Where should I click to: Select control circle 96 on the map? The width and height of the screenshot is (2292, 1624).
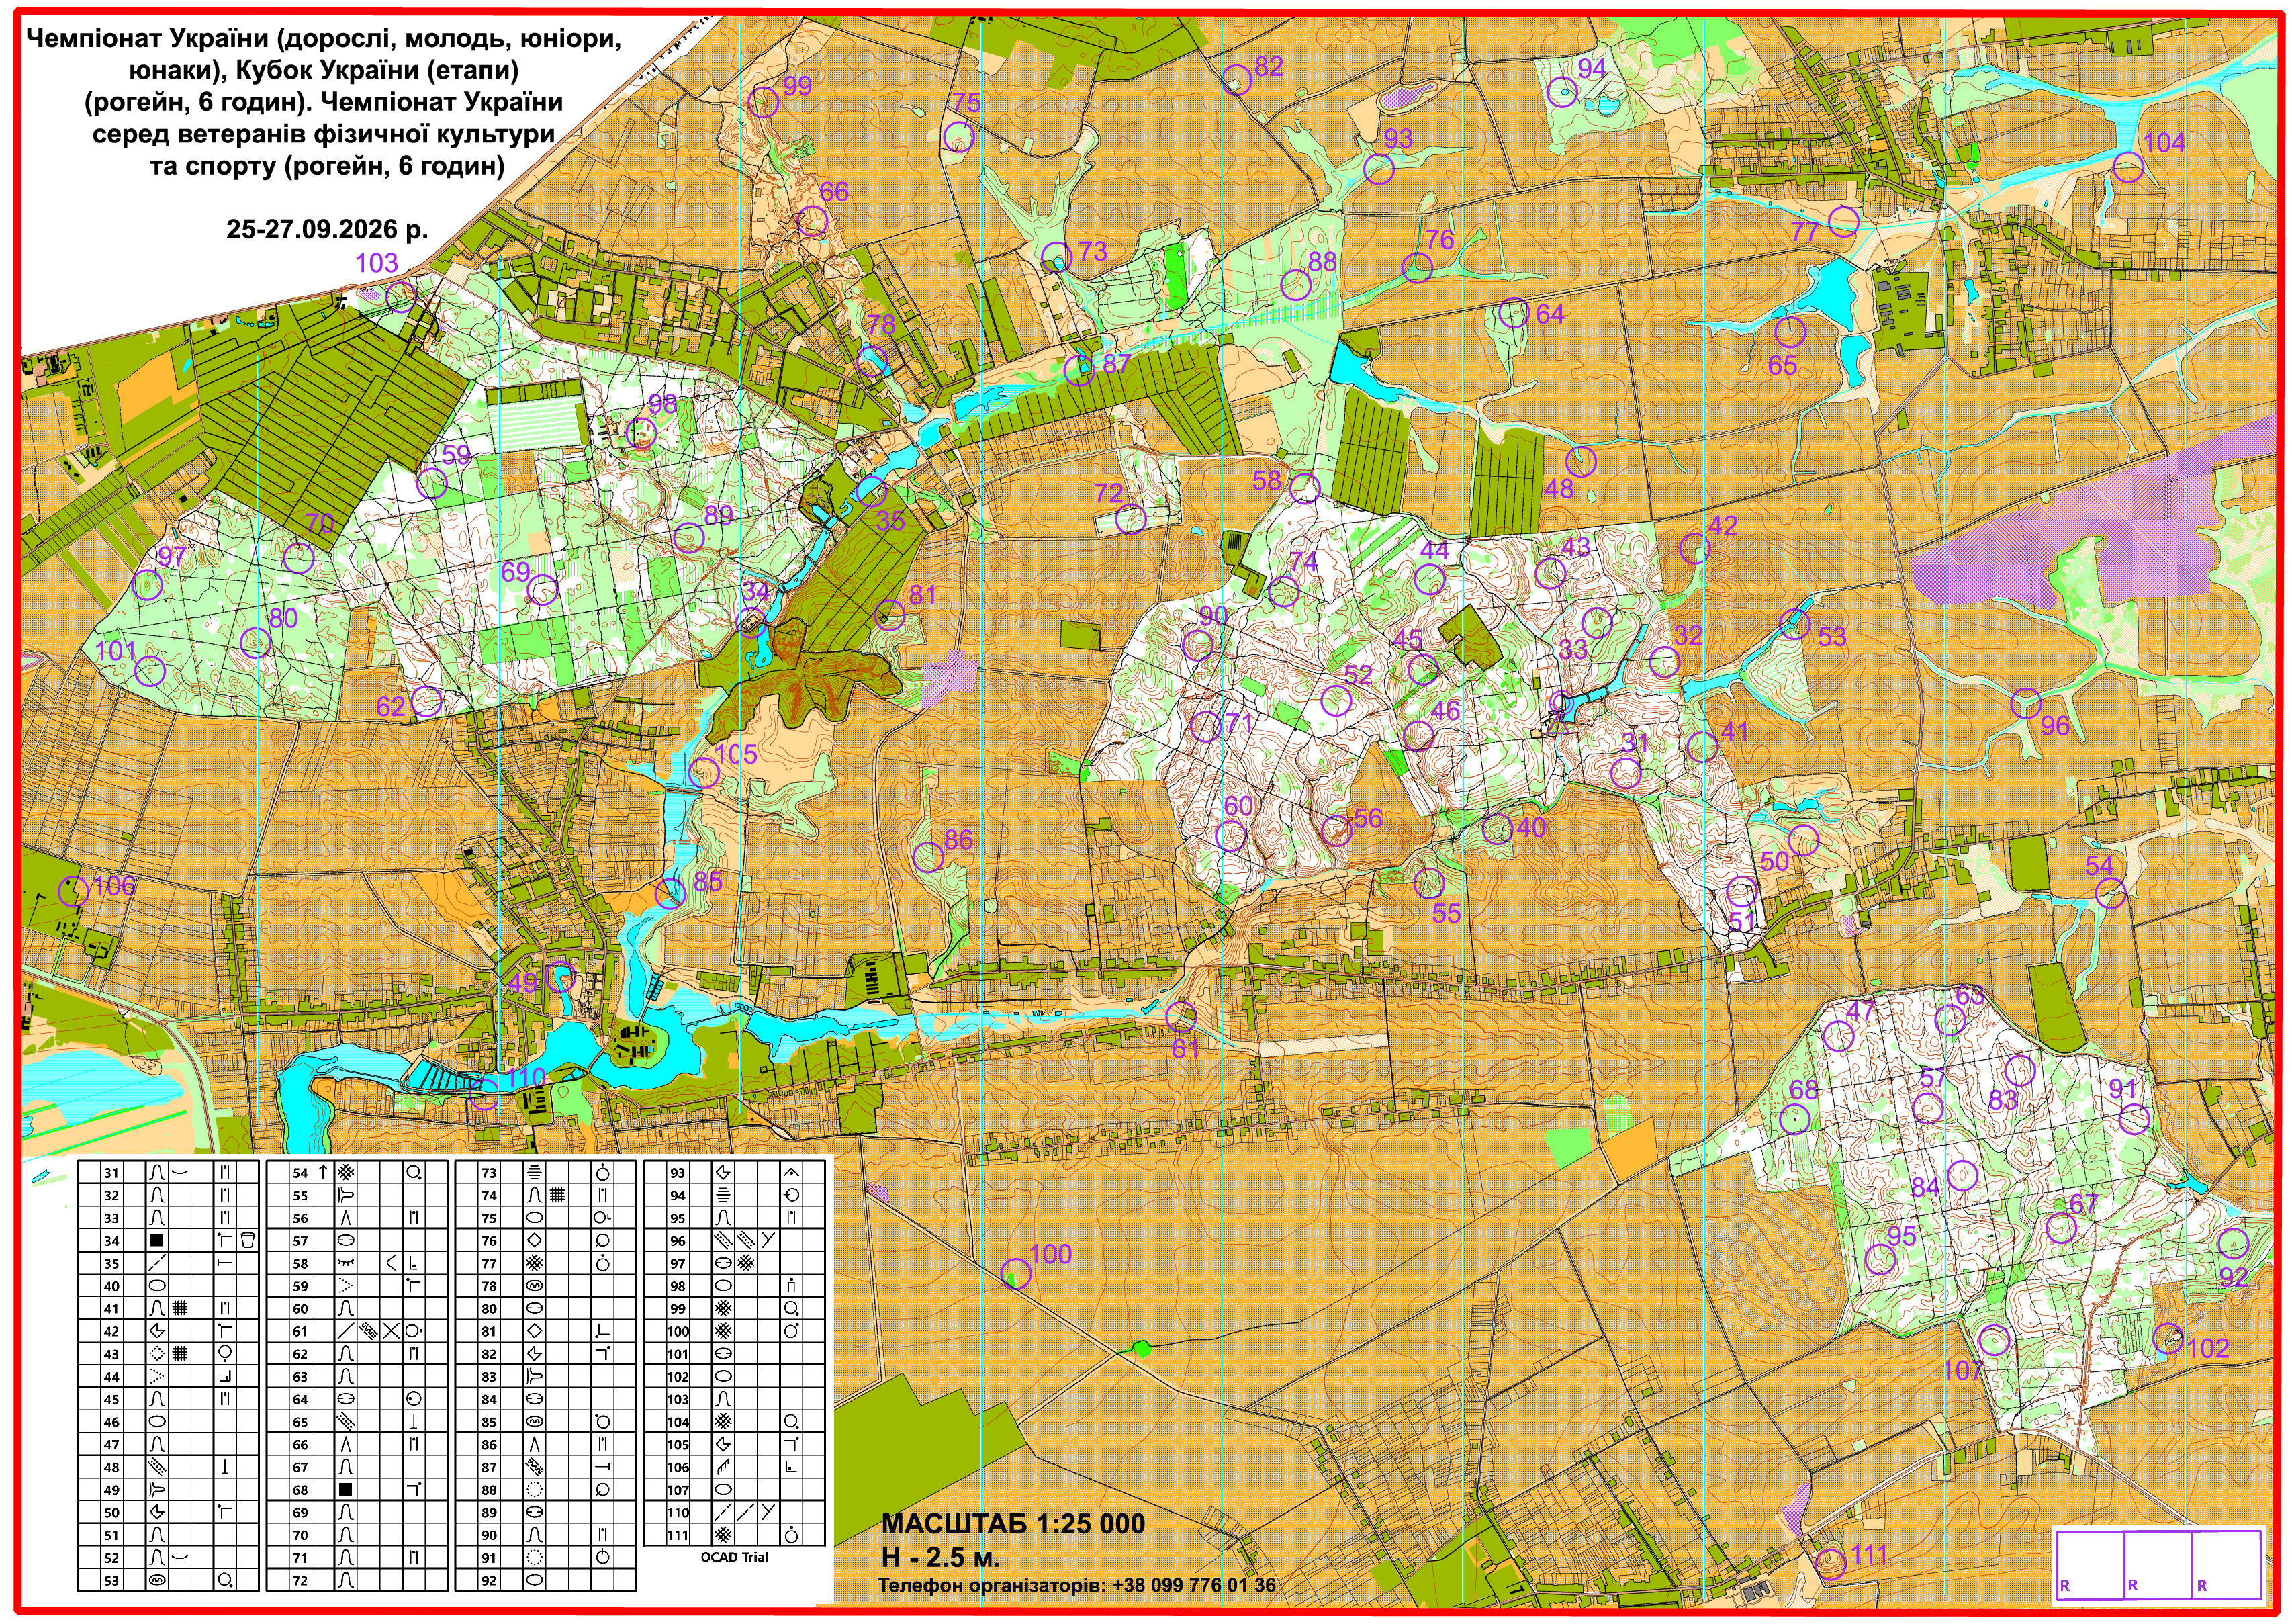pos(2025,703)
